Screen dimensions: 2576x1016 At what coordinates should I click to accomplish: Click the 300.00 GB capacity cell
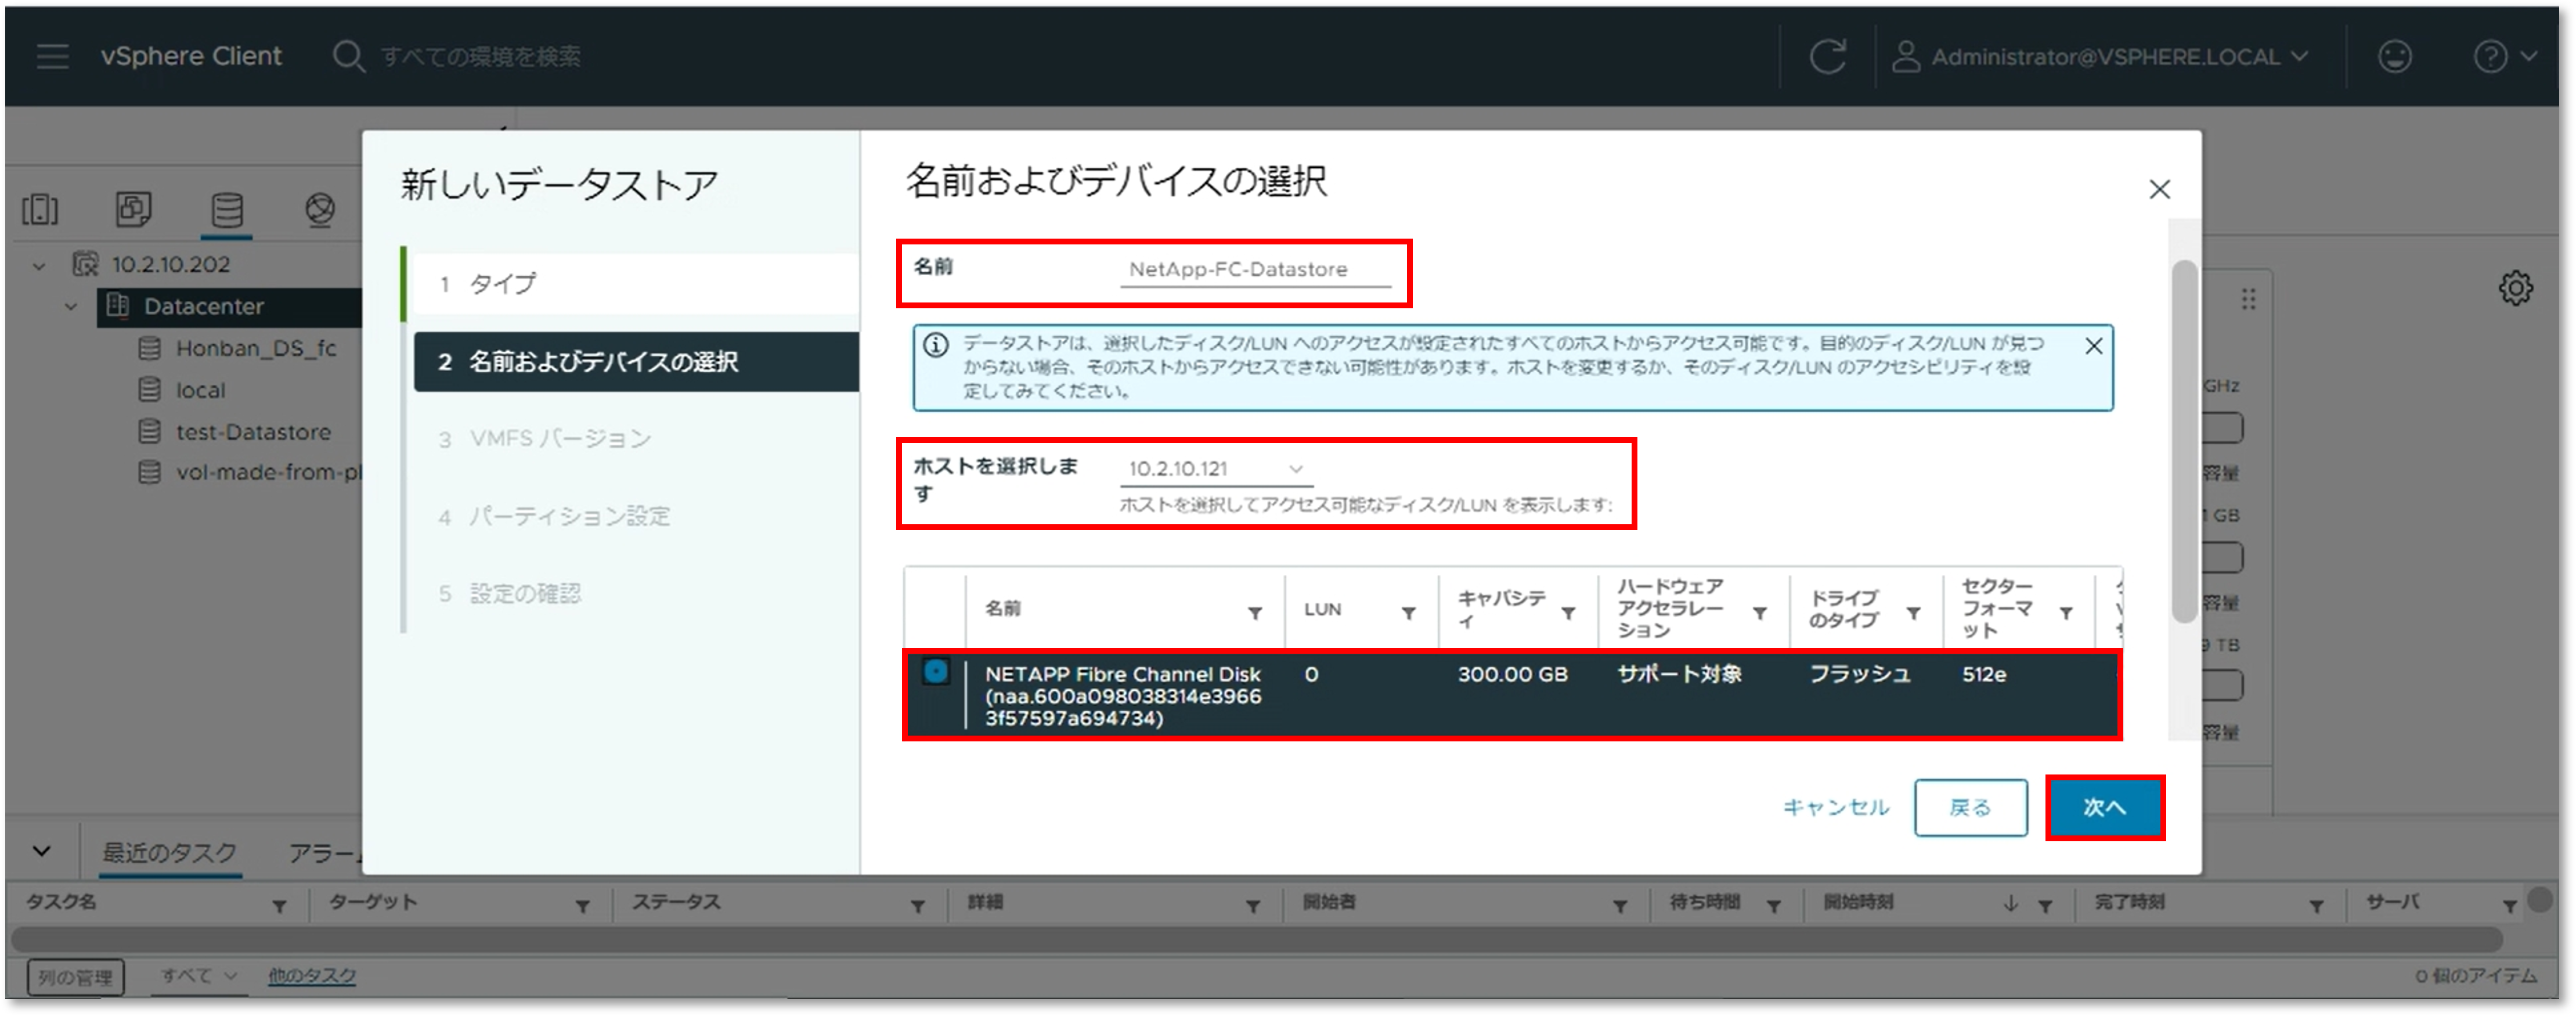pyautogui.click(x=1512, y=674)
